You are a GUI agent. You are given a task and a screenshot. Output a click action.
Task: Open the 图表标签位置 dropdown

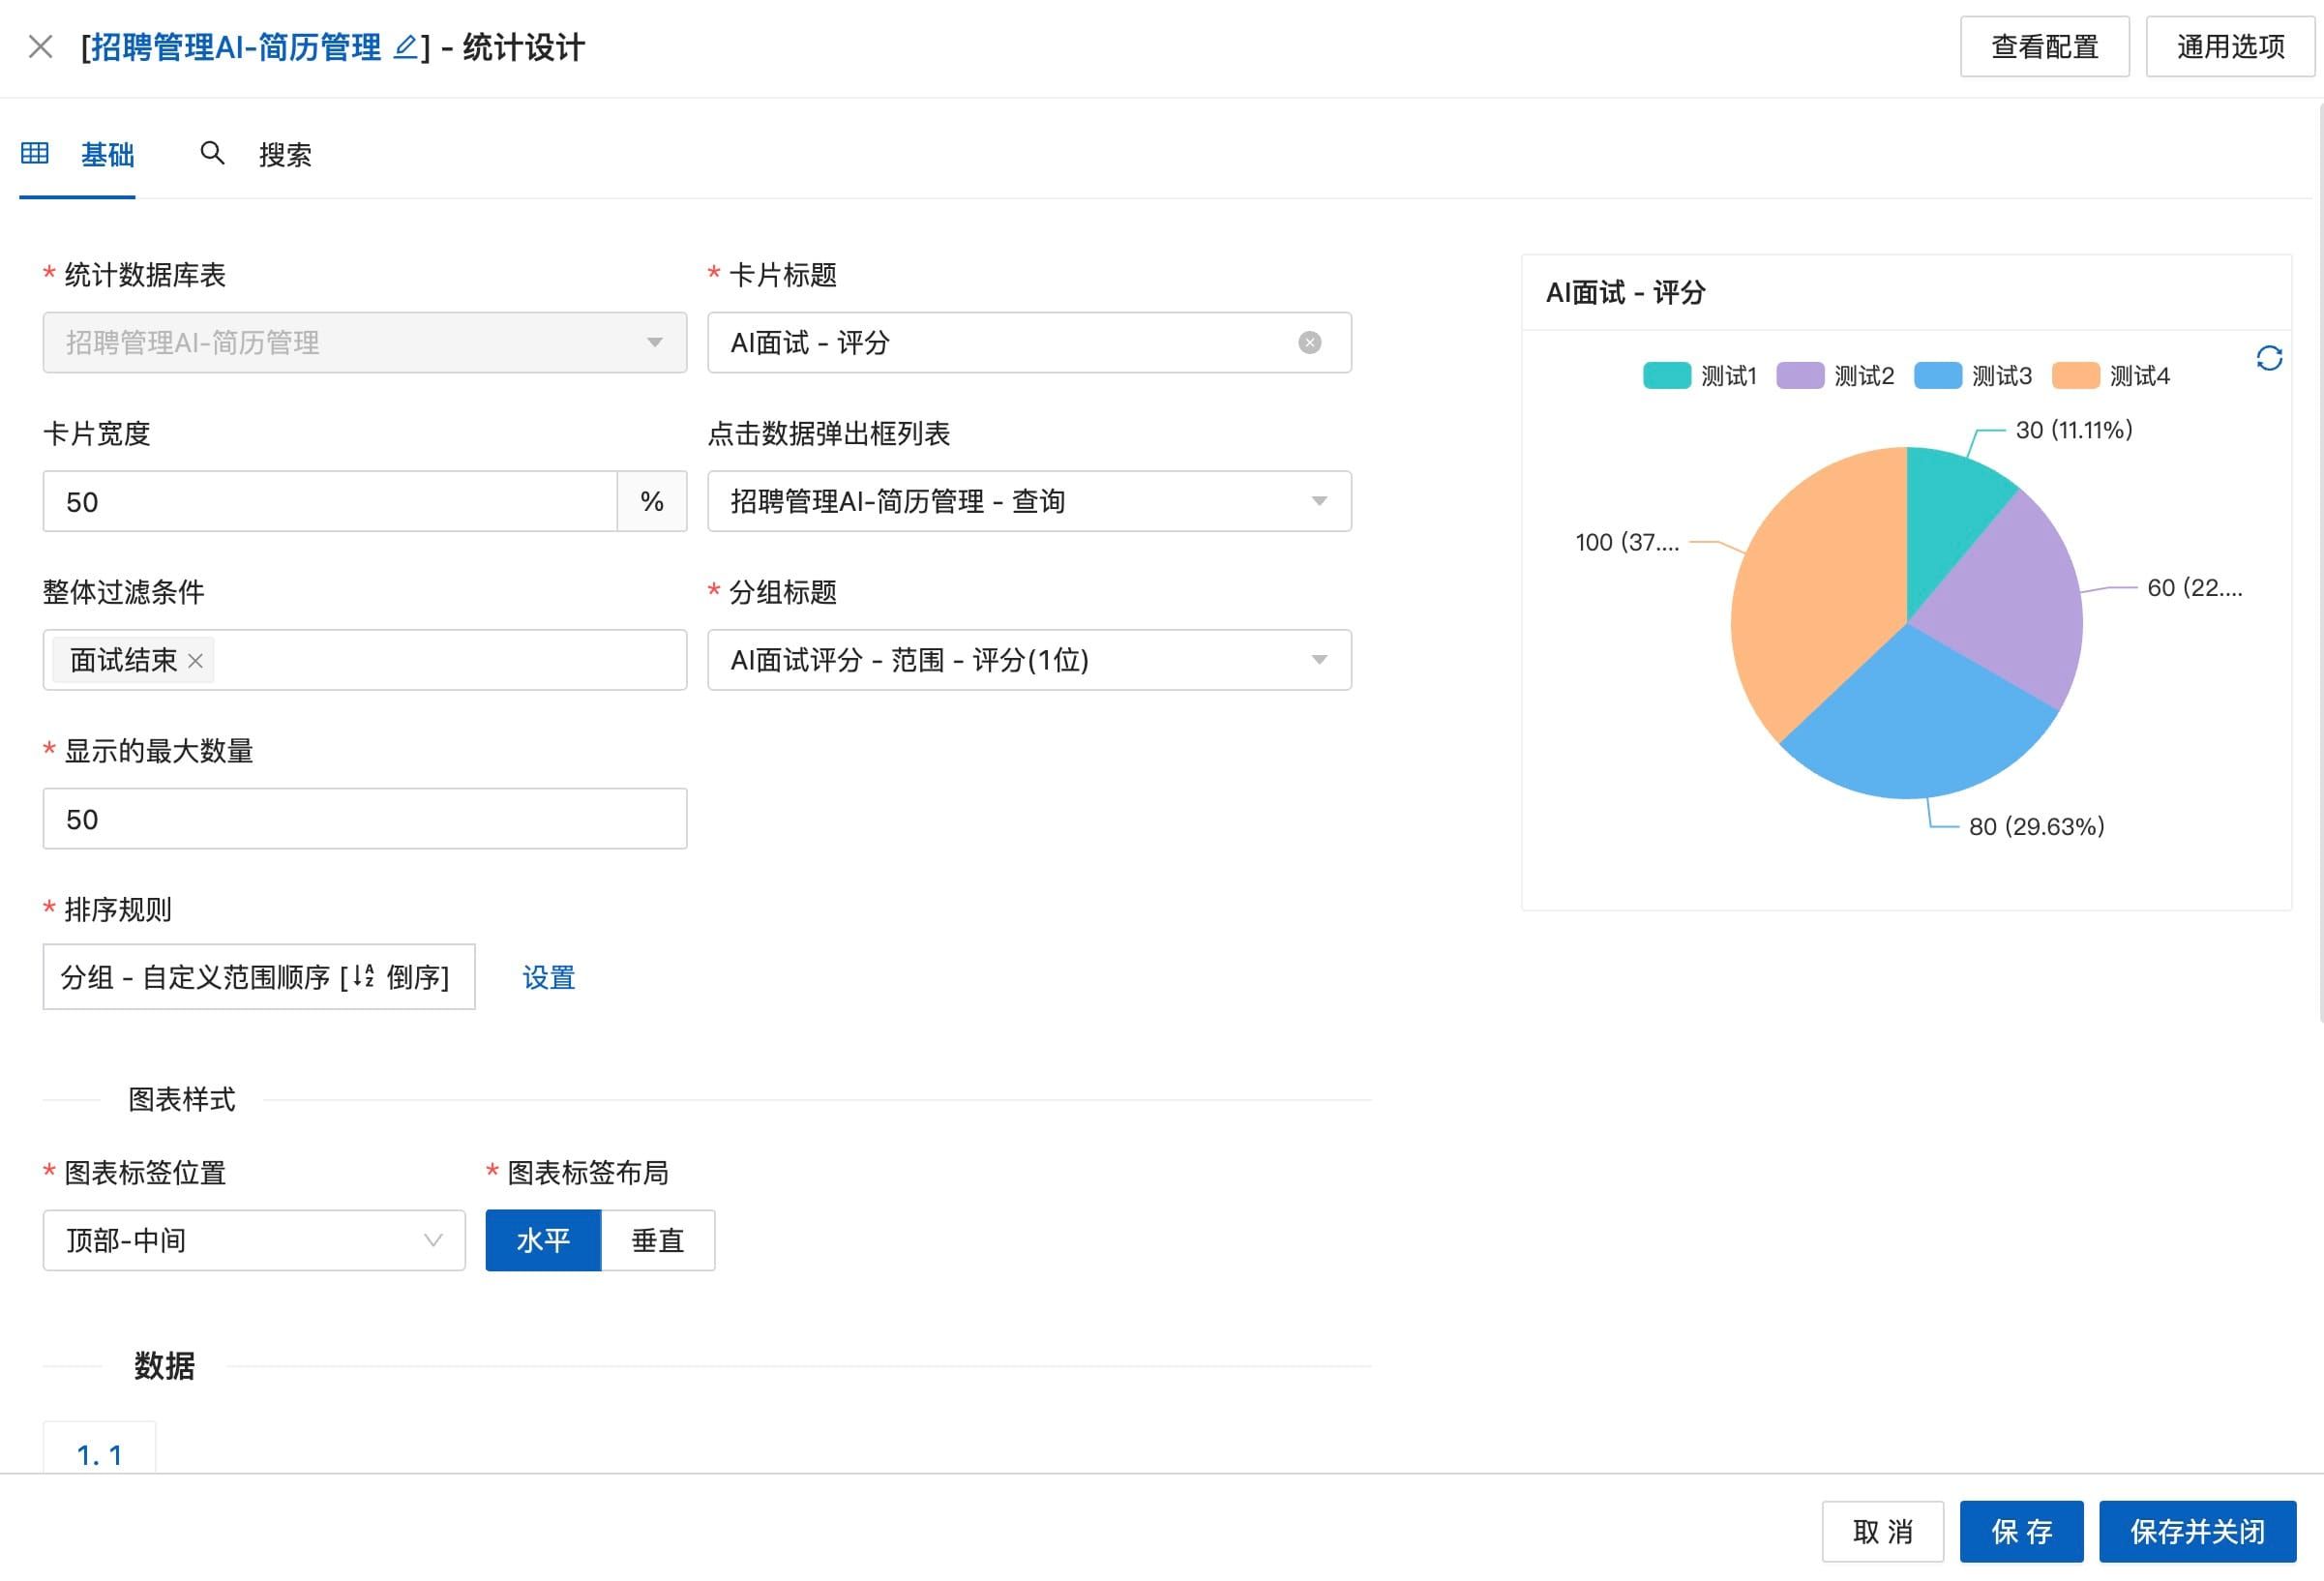pyautogui.click(x=254, y=1240)
